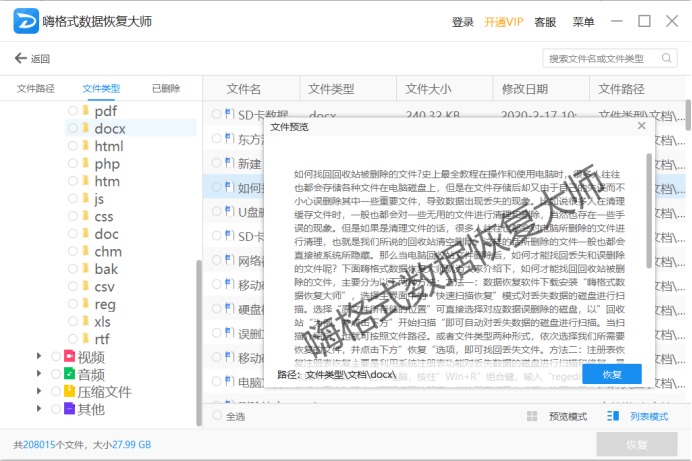Switch to the file path tab
Viewport: 692px width, 461px height.
[x=36, y=89]
